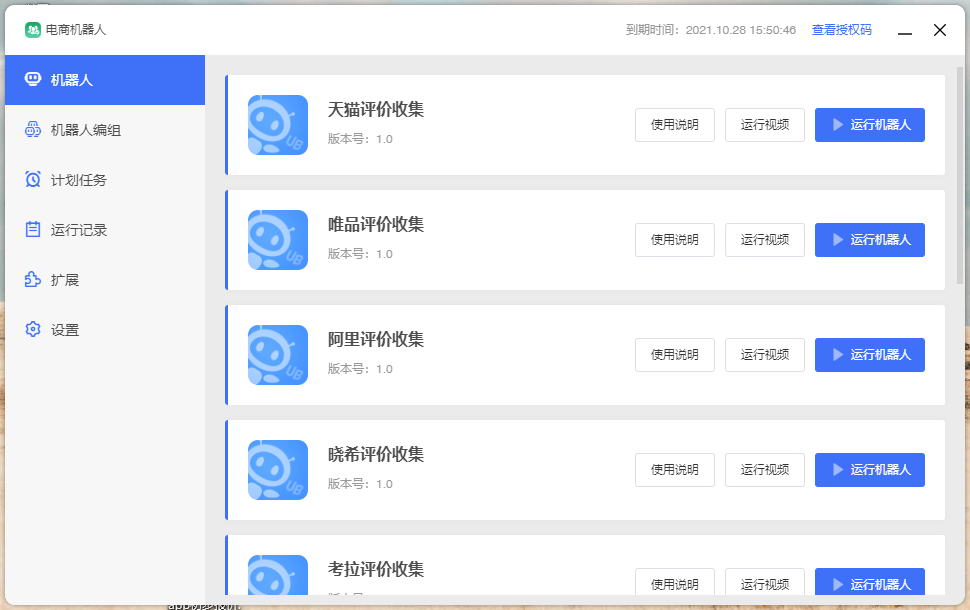
Task: Watch 运行视频 for 晓希评价收集
Action: point(765,470)
